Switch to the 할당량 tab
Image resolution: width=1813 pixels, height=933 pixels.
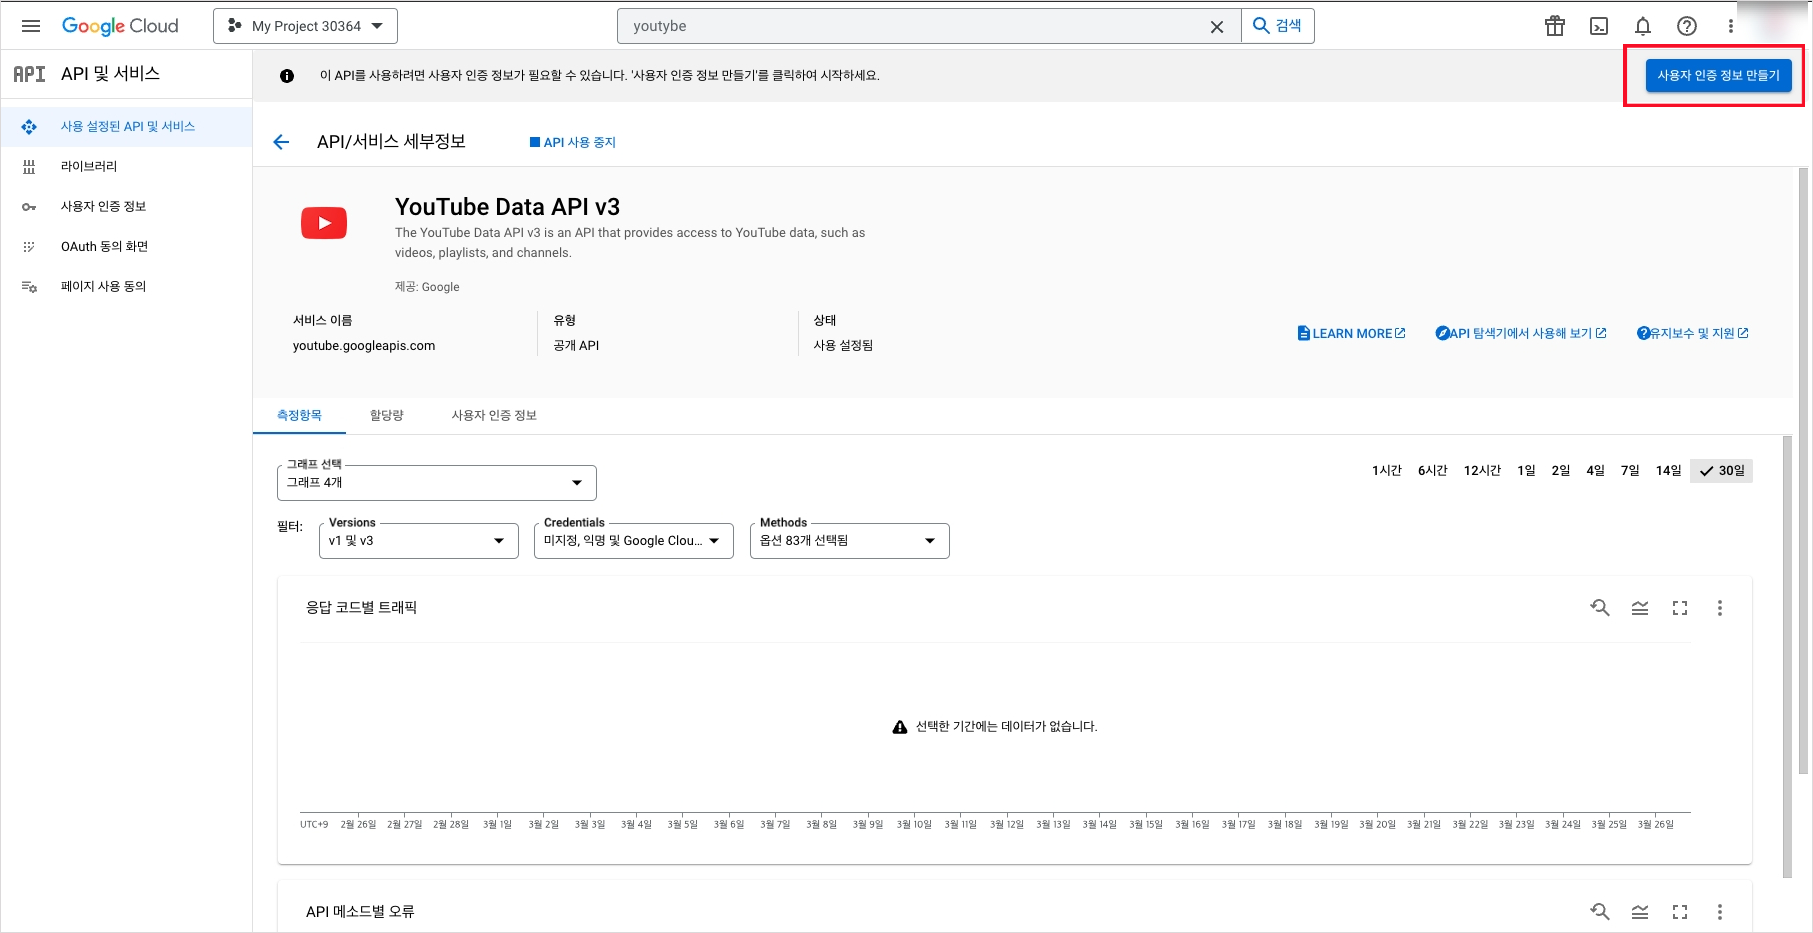tap(386, 415)
